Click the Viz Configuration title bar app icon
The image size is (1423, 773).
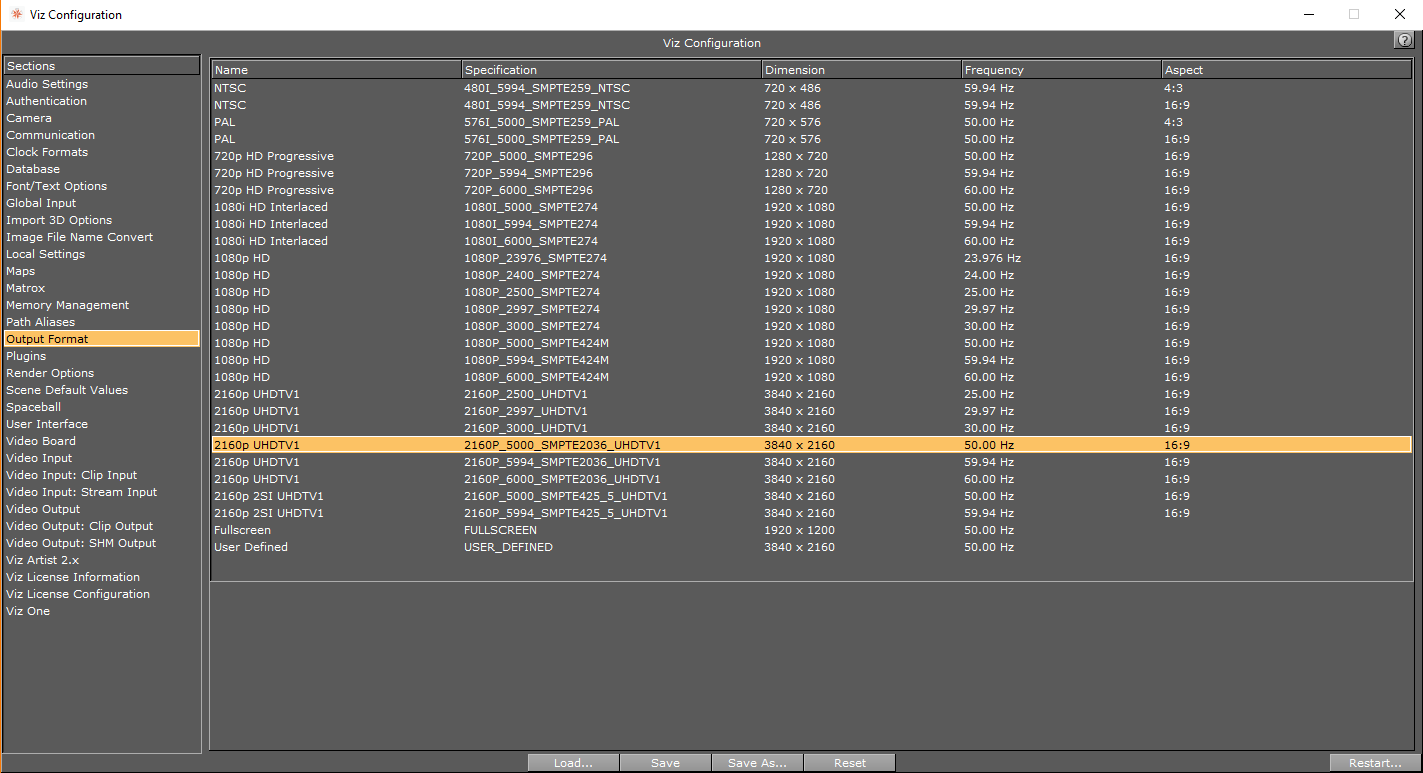(16, 14)
